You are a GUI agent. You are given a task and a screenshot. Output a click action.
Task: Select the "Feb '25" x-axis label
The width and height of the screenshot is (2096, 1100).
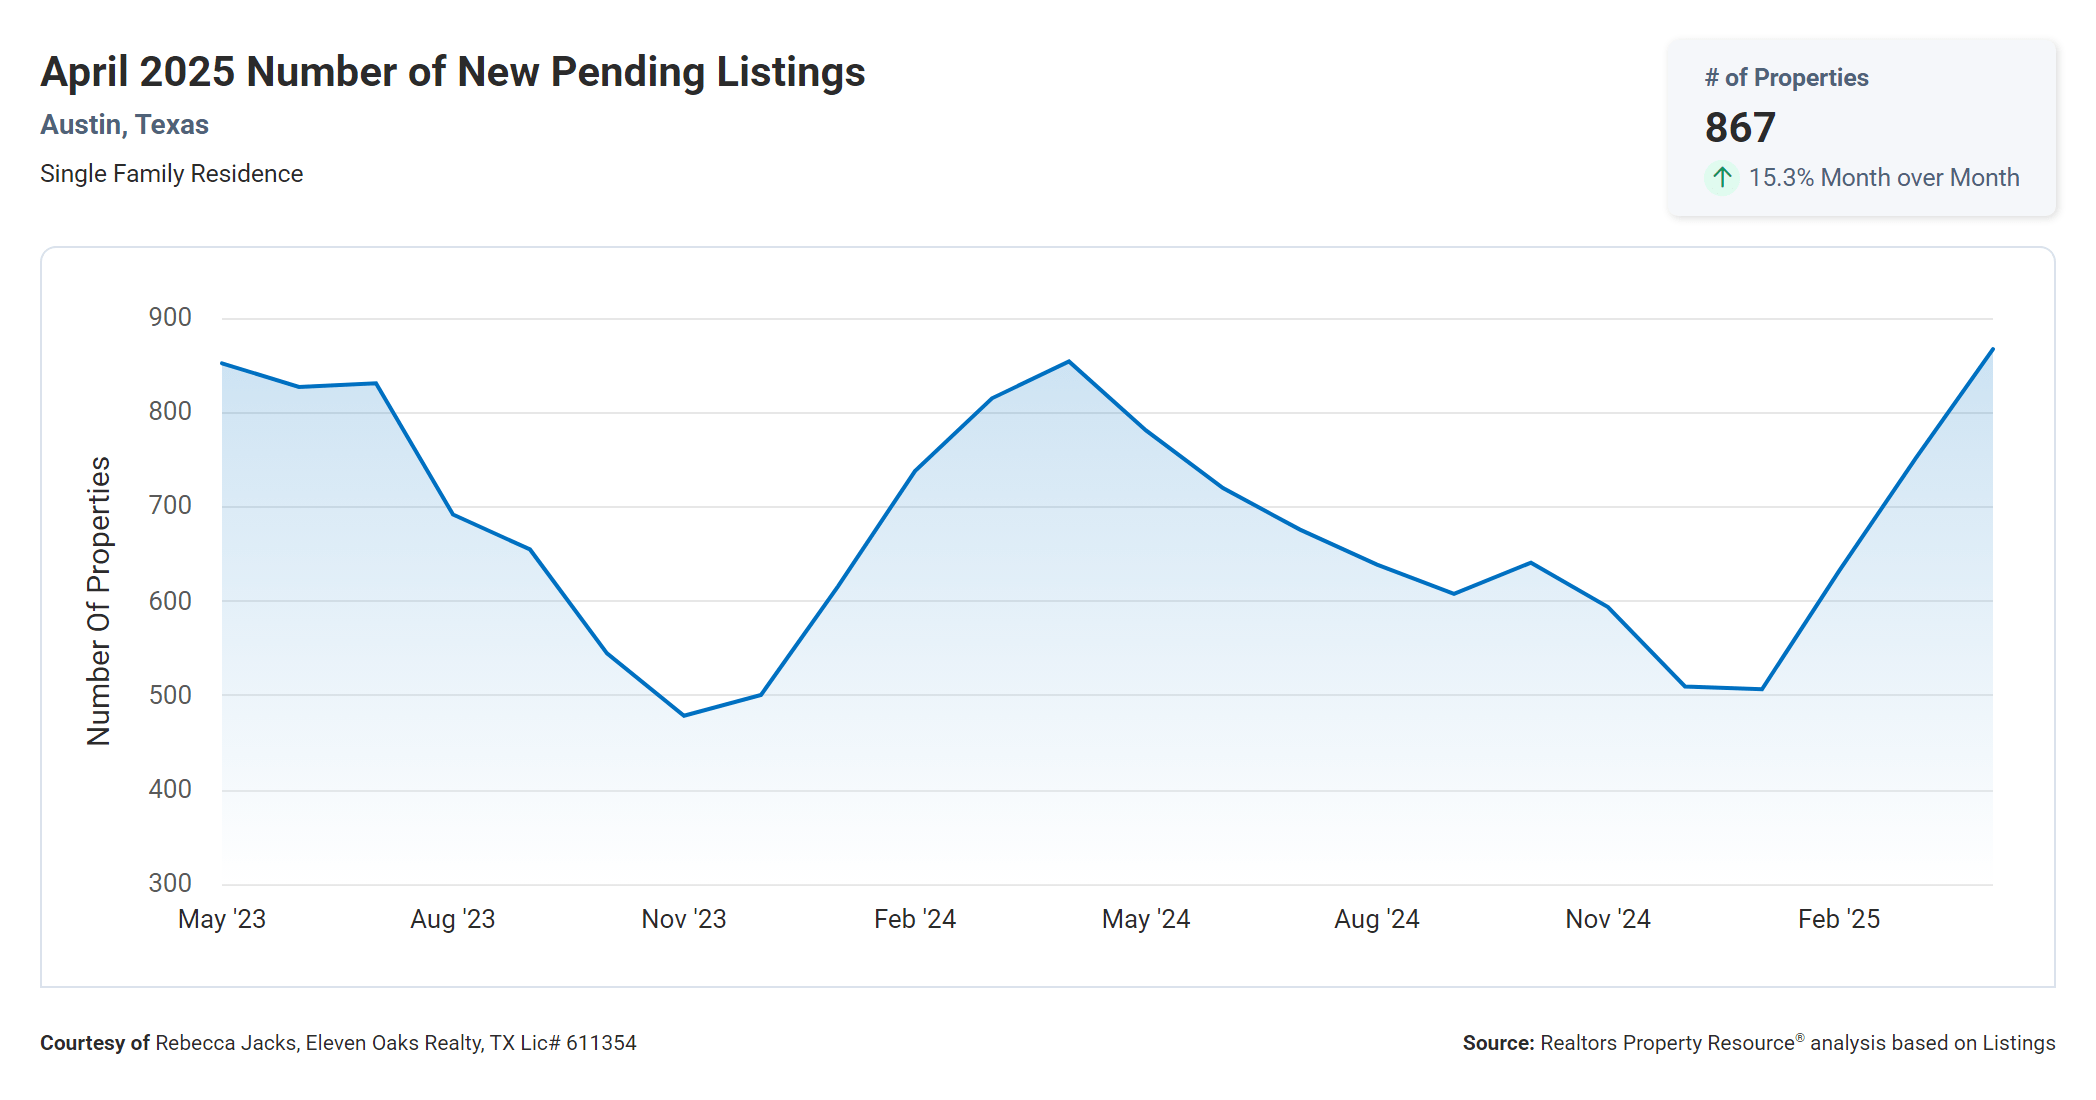point(1839,919)
